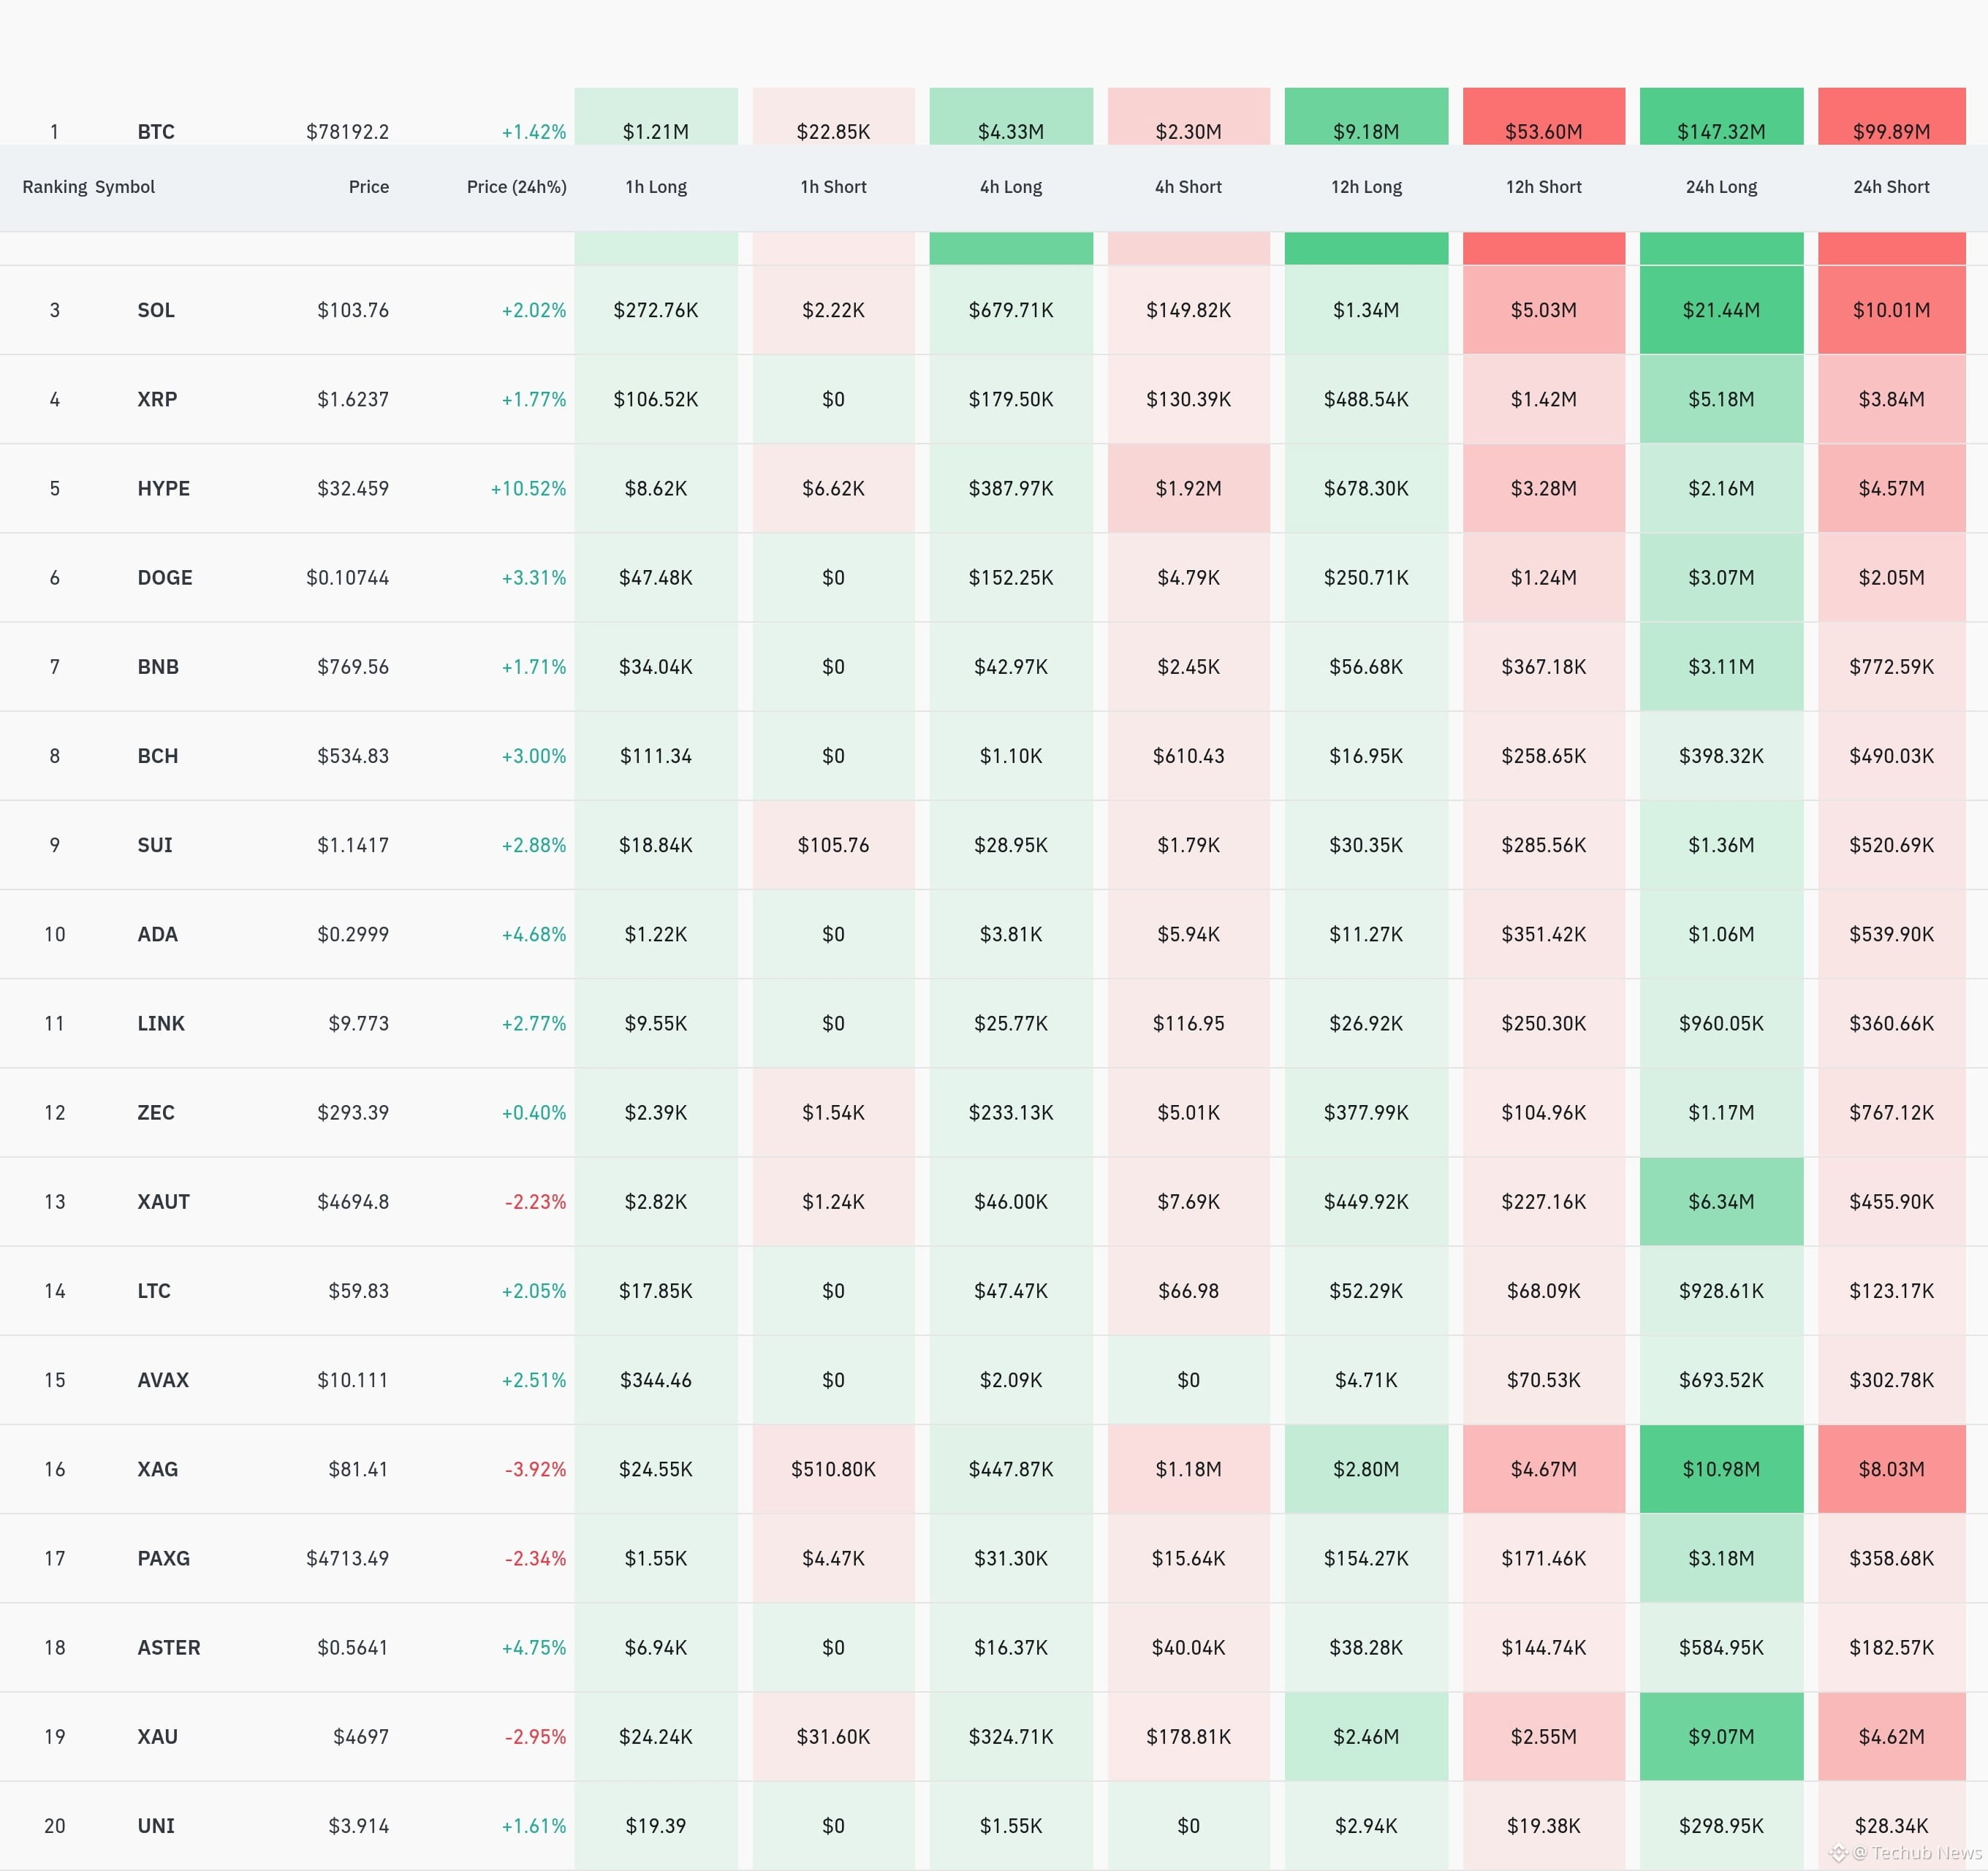Screen dimensions: 1988x1871
Task: Sort by 12h Short column header
Action: [1543, 187]
